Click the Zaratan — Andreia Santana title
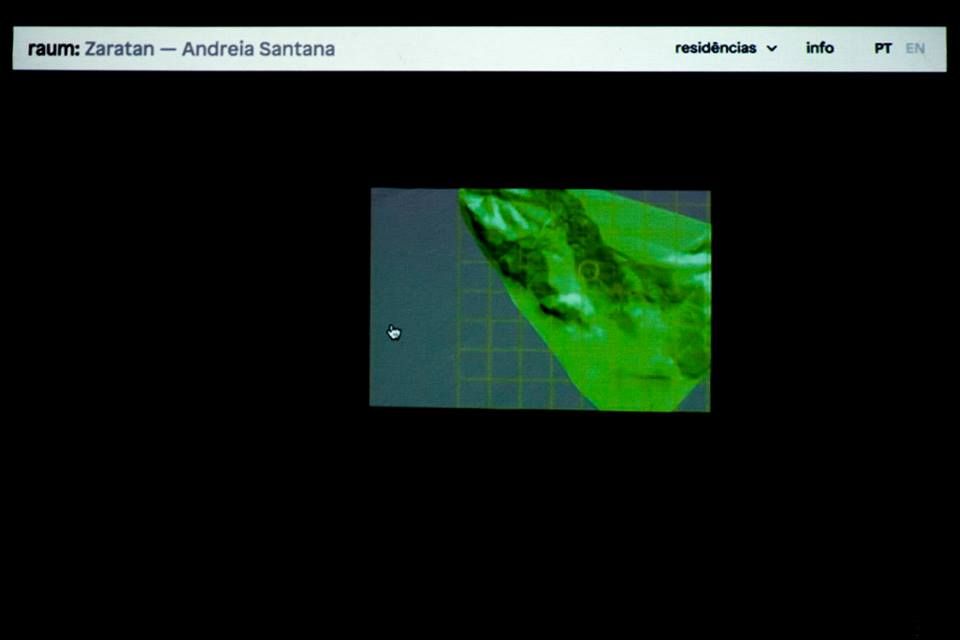The width and height of the screenshot is (960, 640). [209, 48]
